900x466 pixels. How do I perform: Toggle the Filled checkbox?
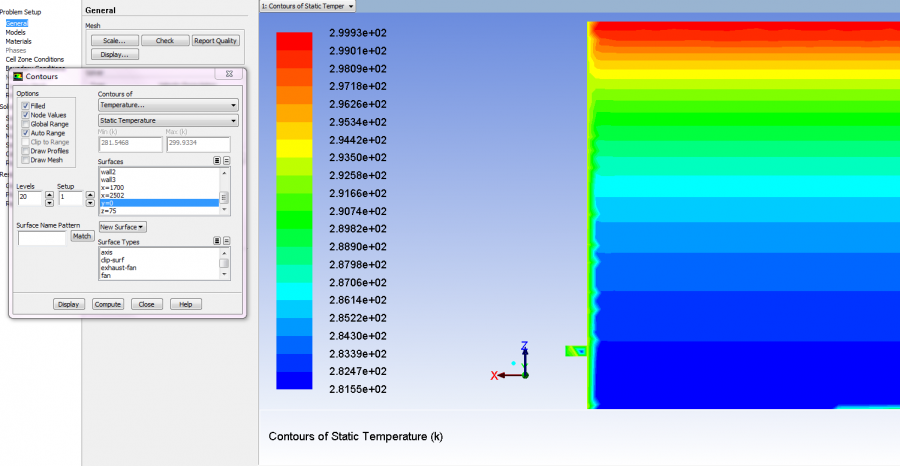[x=25, y=105]
